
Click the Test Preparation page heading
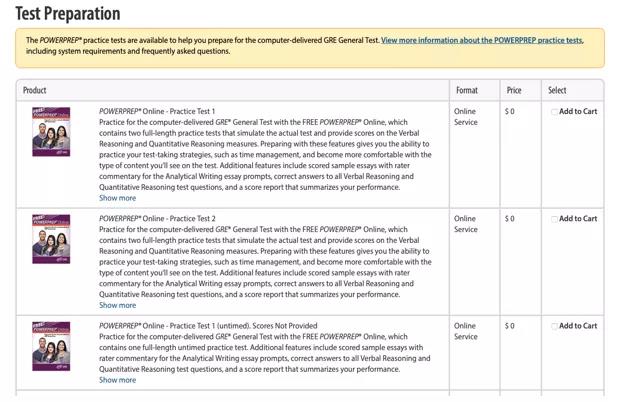(68, 14)
